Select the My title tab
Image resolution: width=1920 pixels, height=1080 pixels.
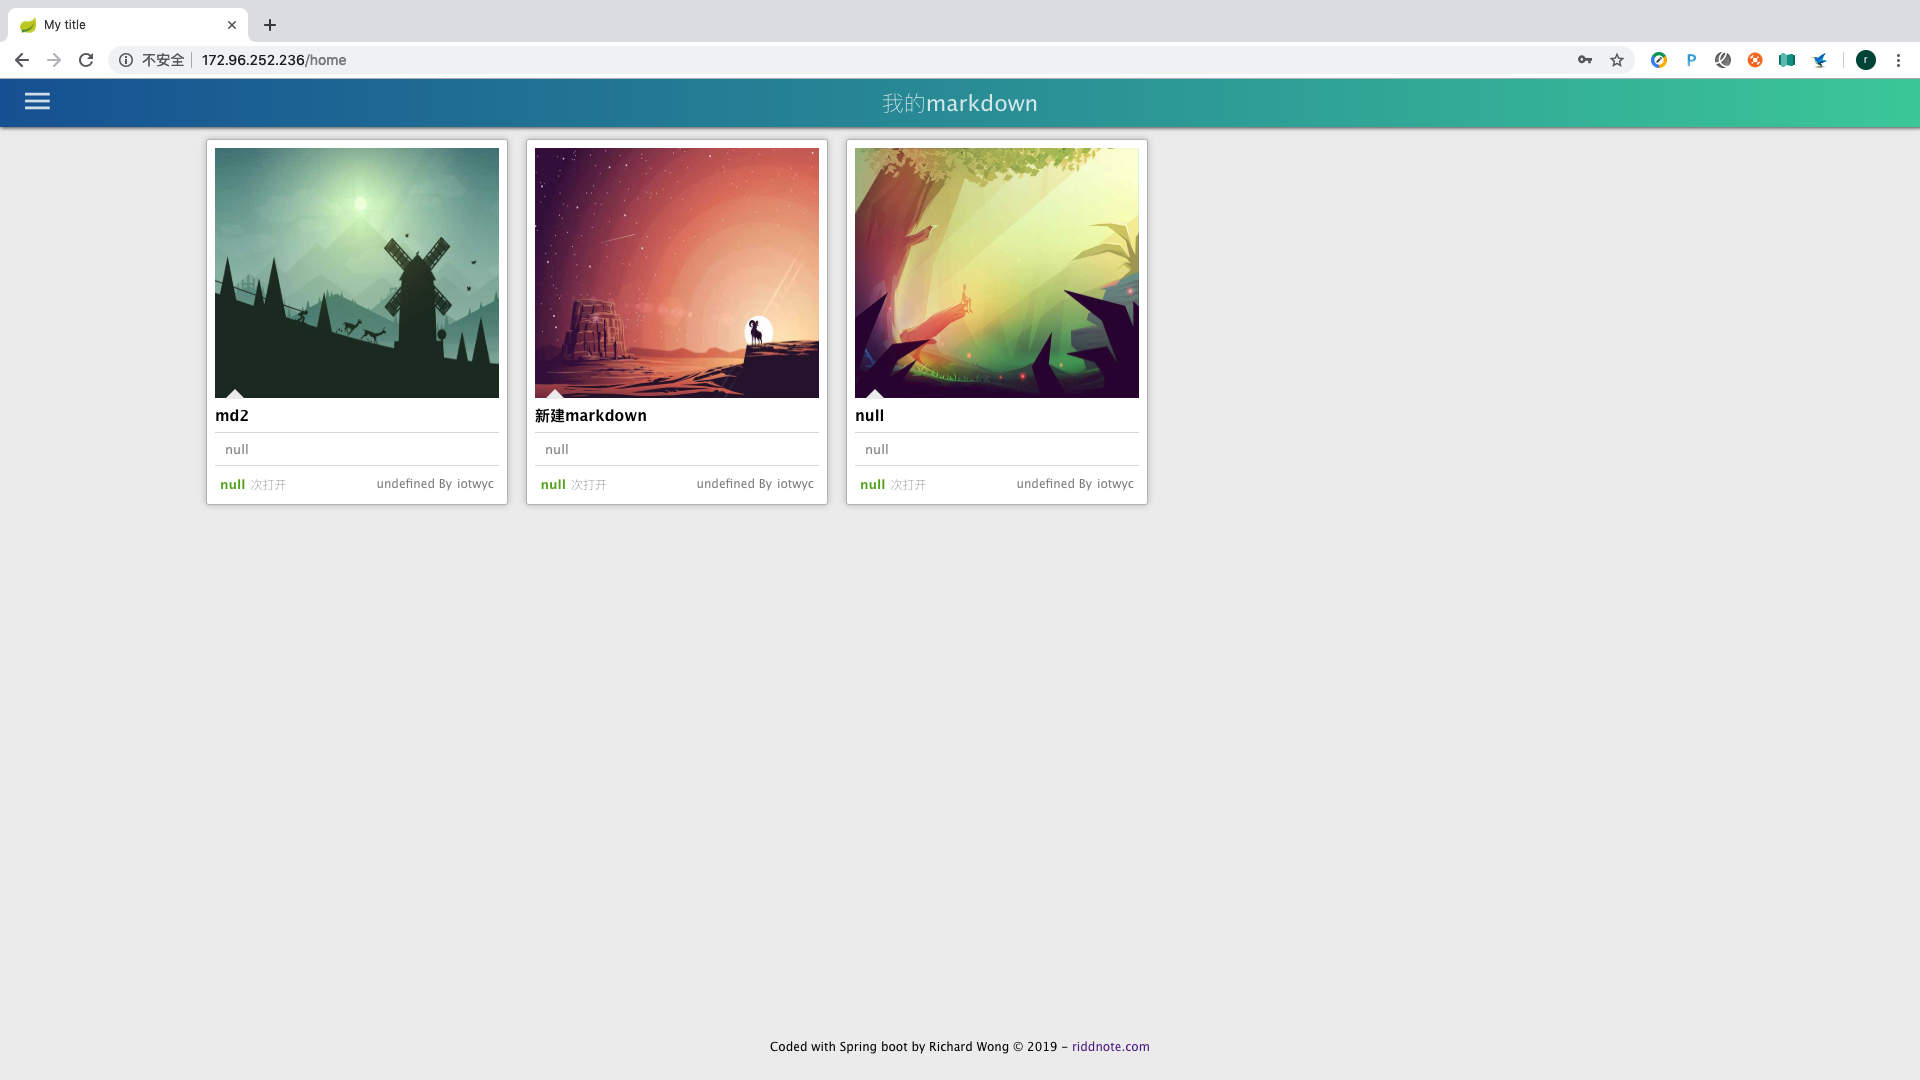(x=128, y=25)
